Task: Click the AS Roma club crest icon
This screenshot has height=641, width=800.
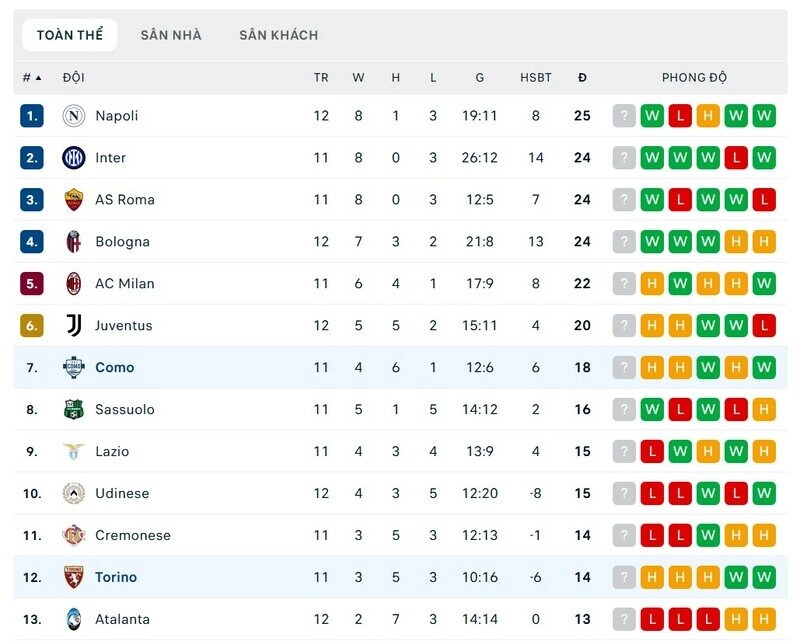Action: pos(74,200)
